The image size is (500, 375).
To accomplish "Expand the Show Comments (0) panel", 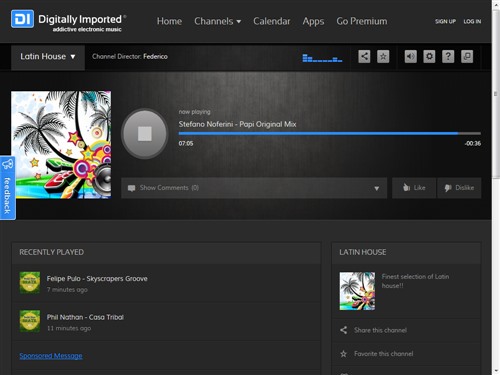I will pos(254,188).
